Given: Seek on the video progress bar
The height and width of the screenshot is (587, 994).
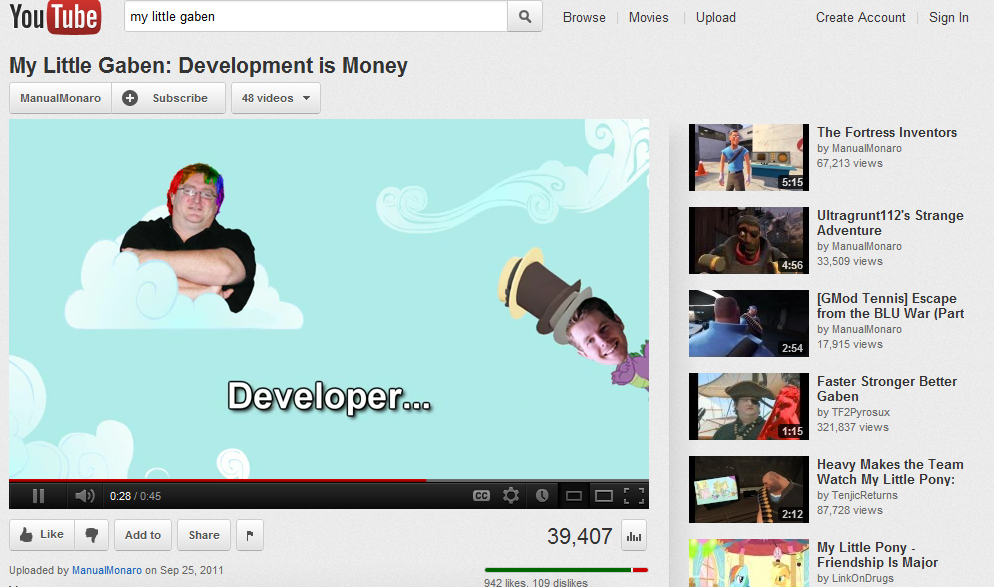Looking at the screenshot, I should 328,481.
